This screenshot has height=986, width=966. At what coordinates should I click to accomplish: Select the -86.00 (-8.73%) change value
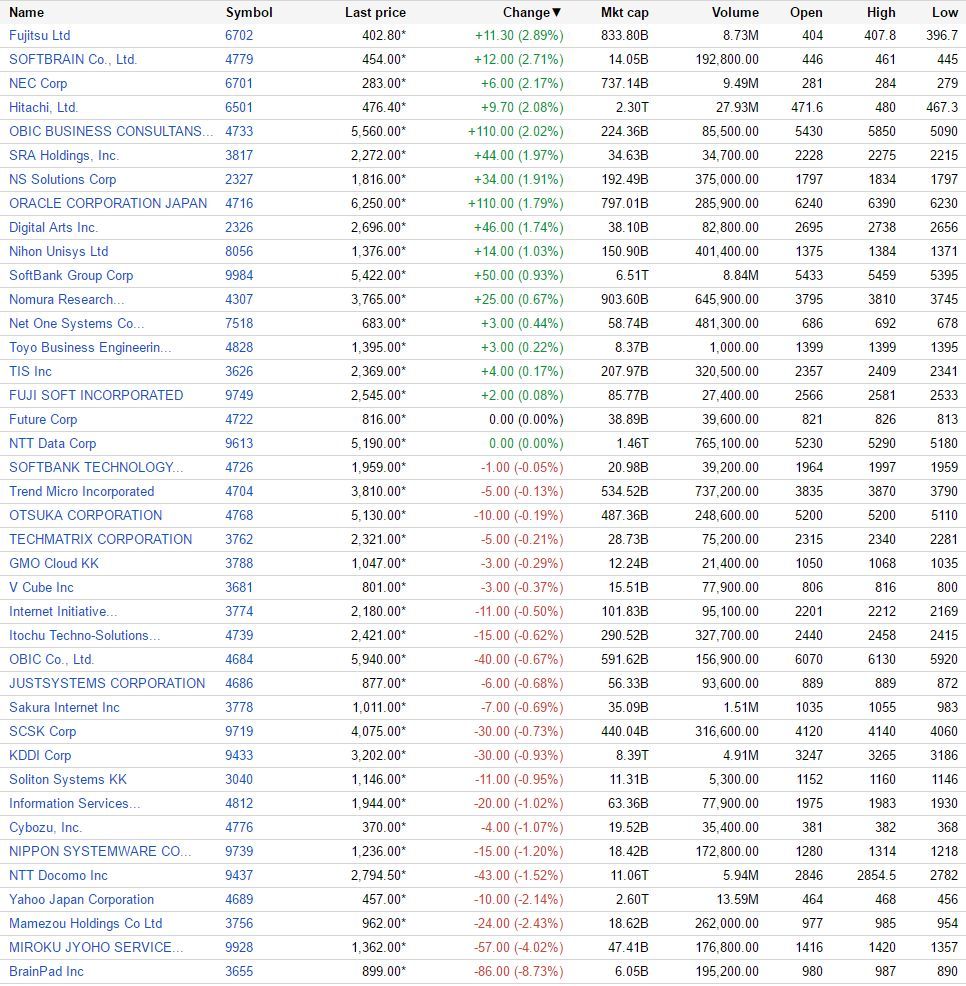[x=519, y=971]
